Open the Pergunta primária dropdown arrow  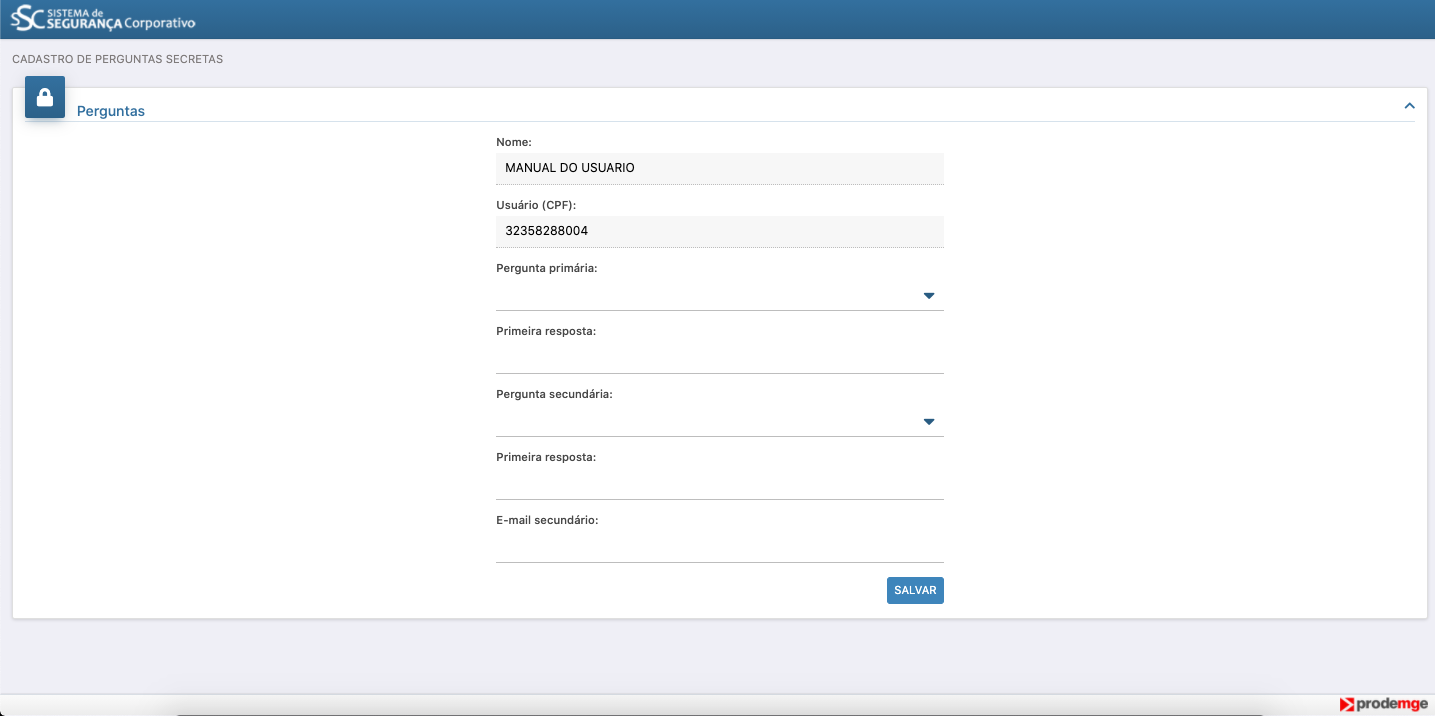pyautogui.click(x=928, y=296)
